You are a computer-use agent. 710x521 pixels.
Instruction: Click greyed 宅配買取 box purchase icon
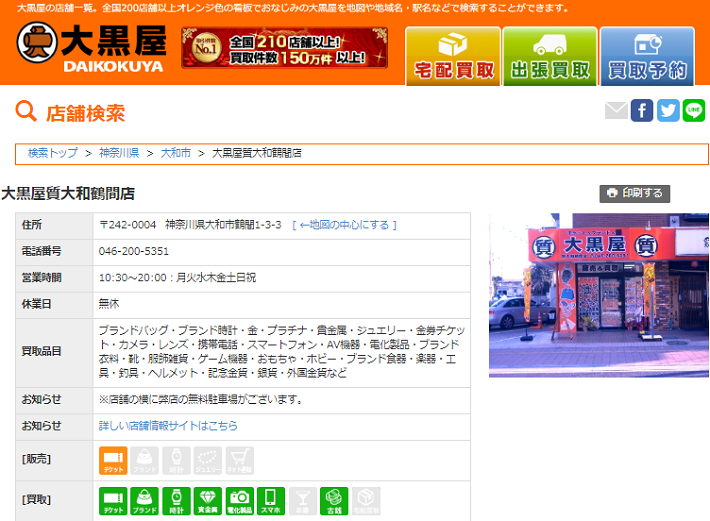coord(366,501)
